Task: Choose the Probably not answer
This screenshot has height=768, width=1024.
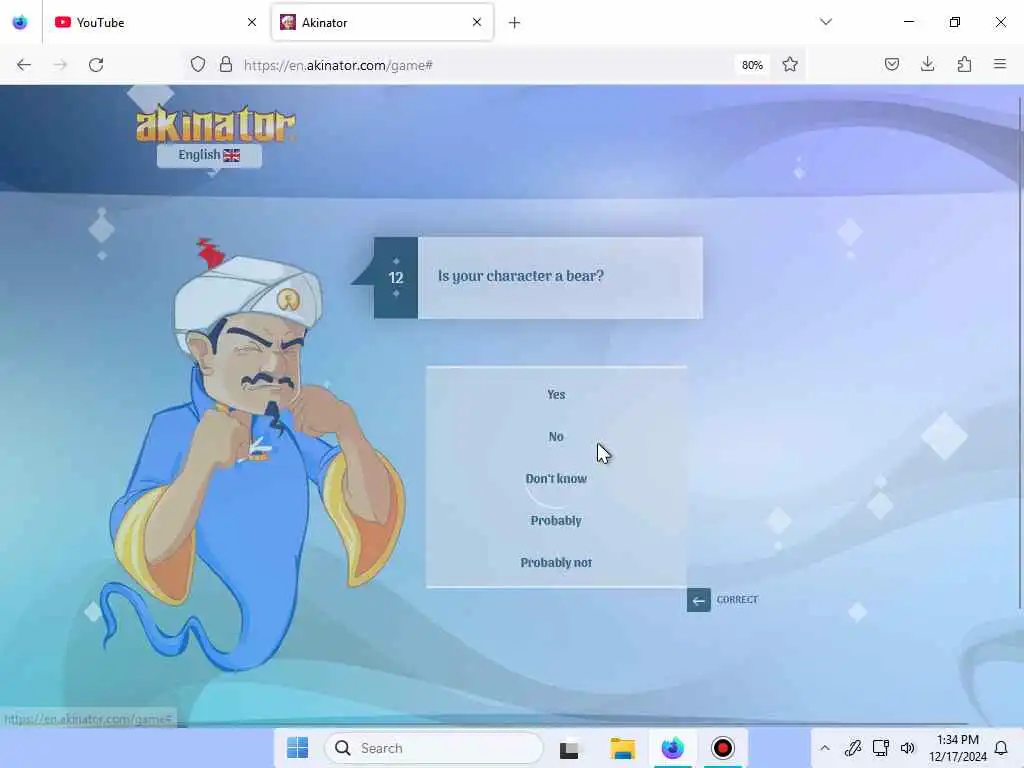Action: pyautogui.click(x=556, y=562)
